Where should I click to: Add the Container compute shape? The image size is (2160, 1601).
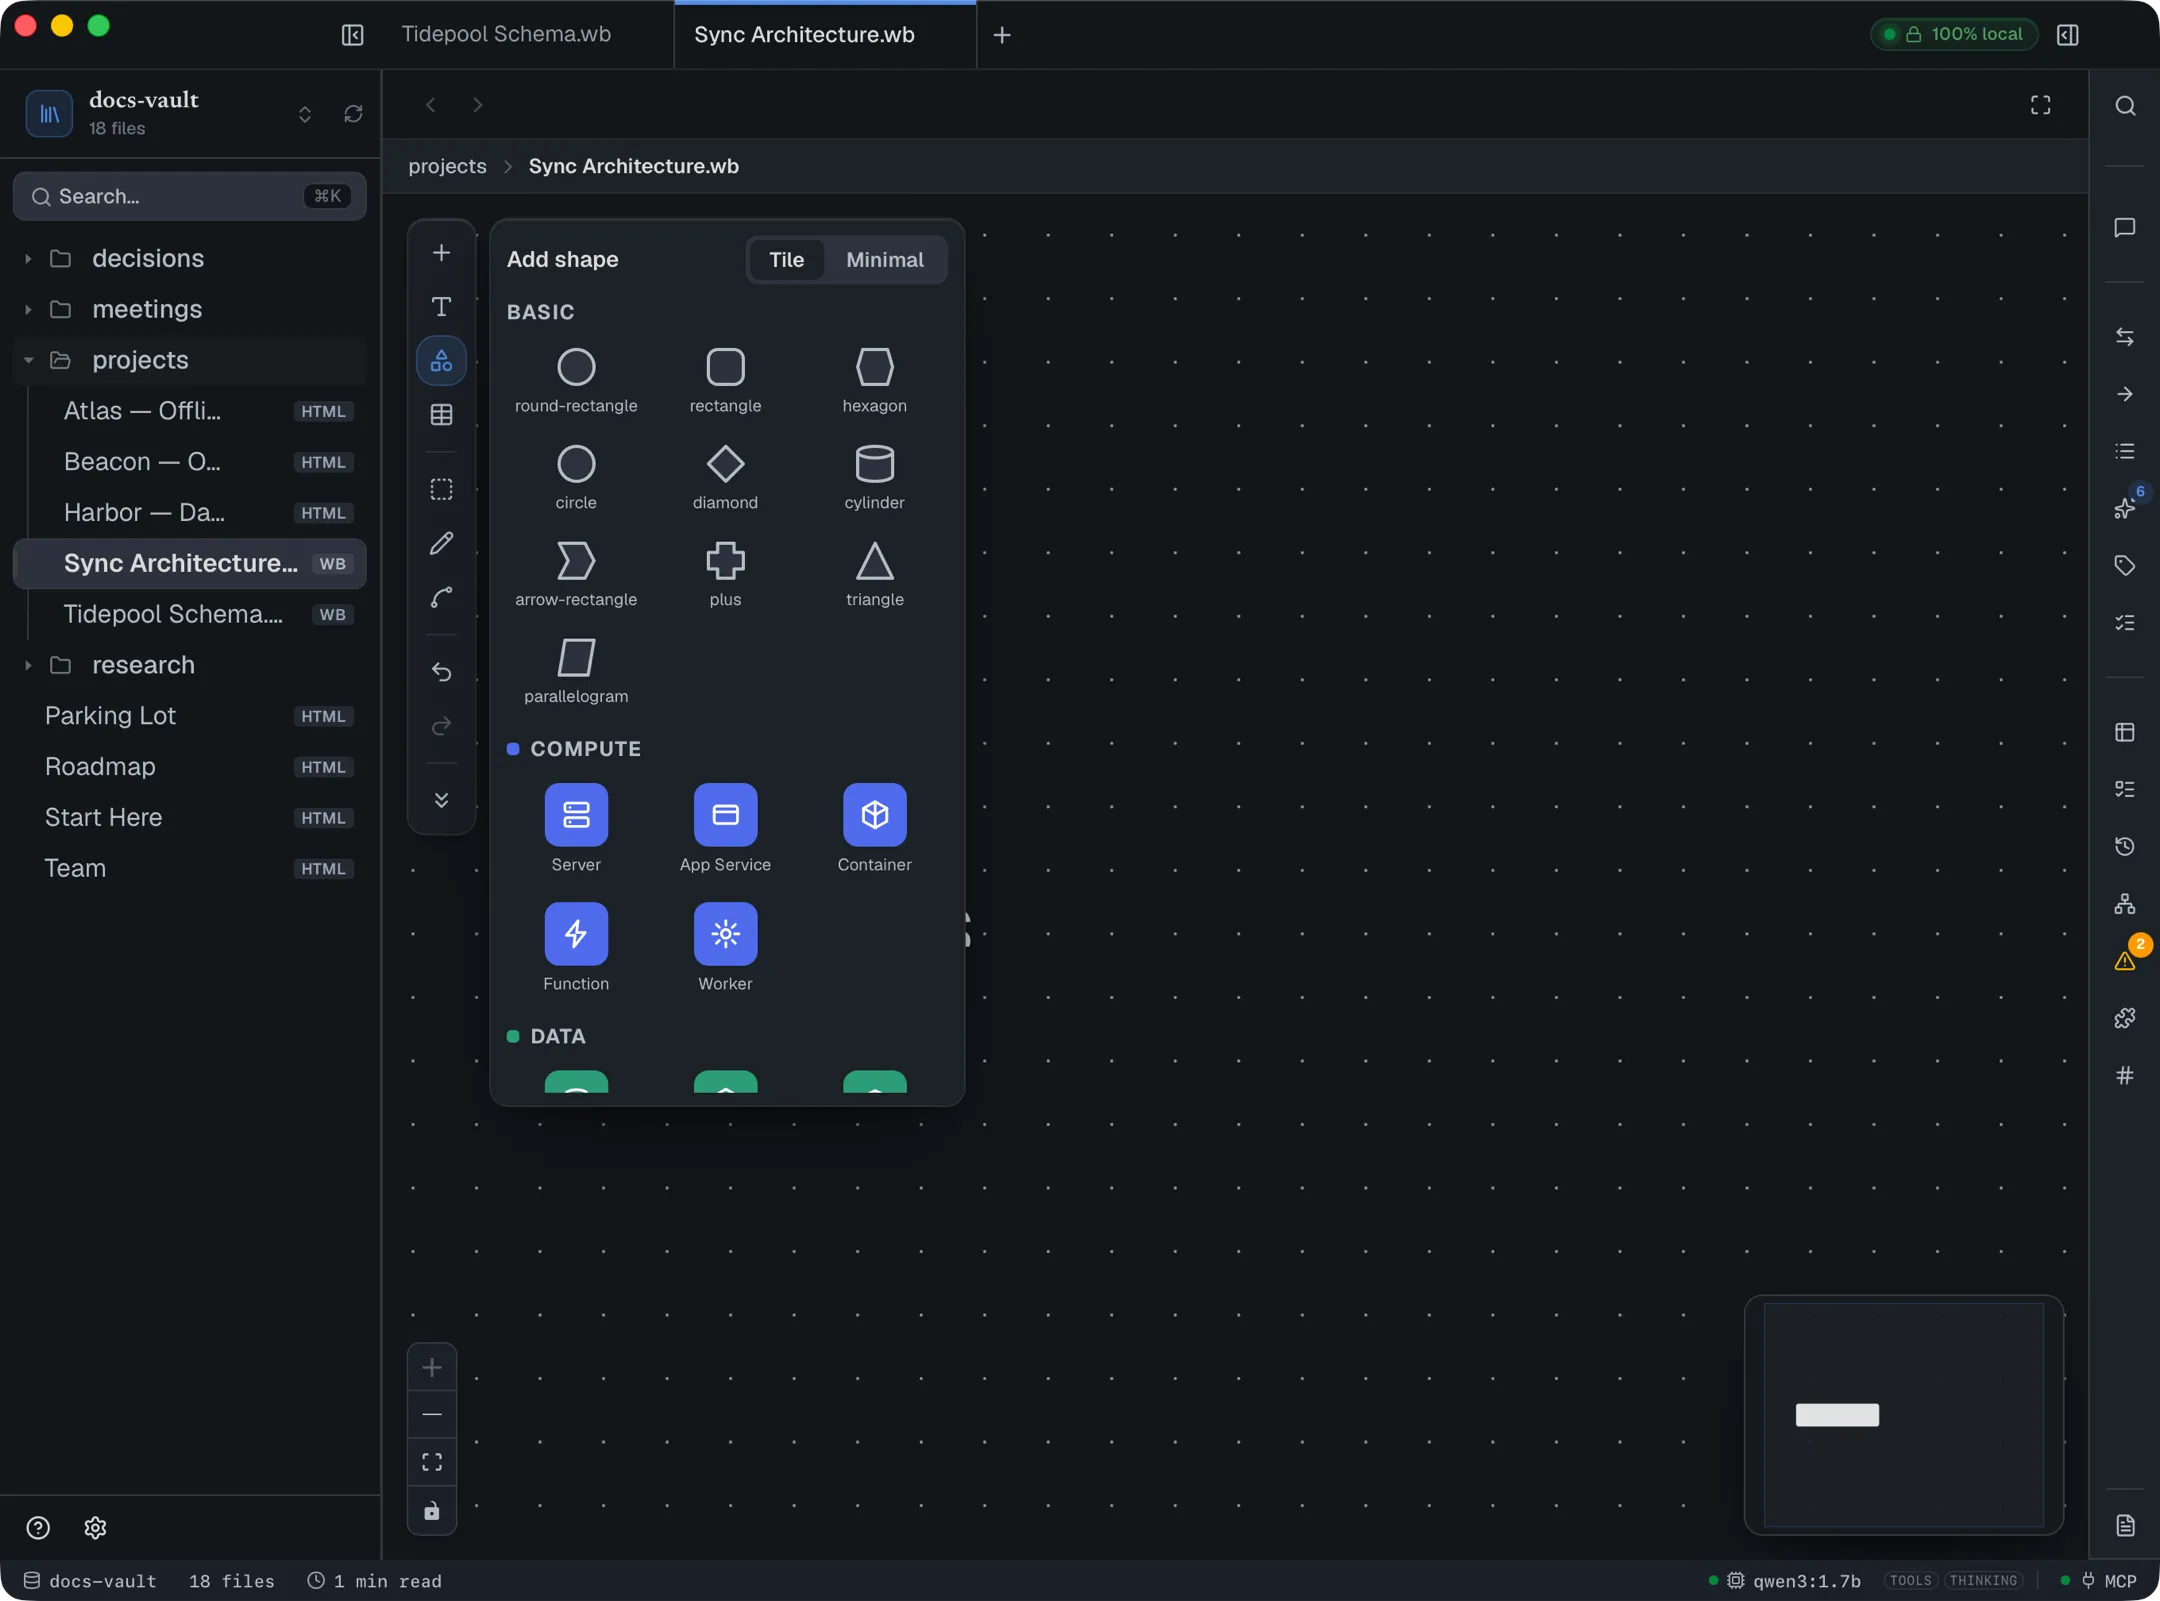tap(874, 828)
